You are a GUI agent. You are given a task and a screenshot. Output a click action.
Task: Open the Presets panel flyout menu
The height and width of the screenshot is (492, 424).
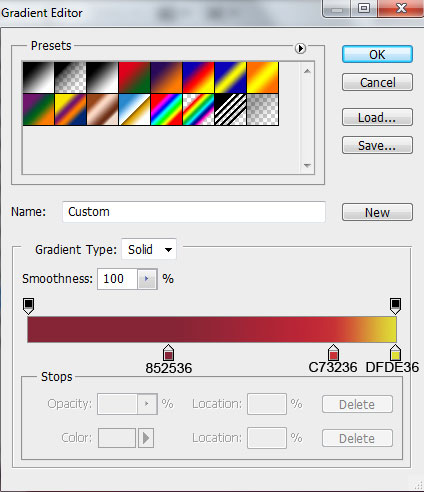click(300, 48)
